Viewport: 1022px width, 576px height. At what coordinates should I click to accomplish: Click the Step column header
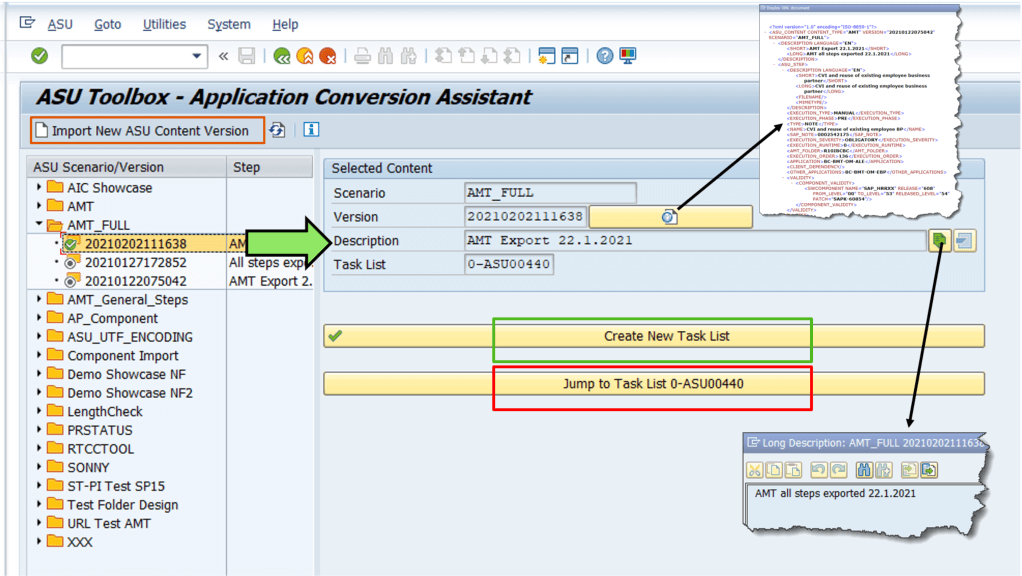[x=270, y=167]
